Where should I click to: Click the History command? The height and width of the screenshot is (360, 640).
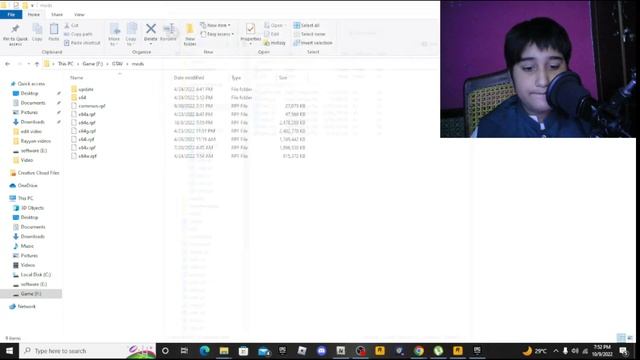tap(275, 43)
